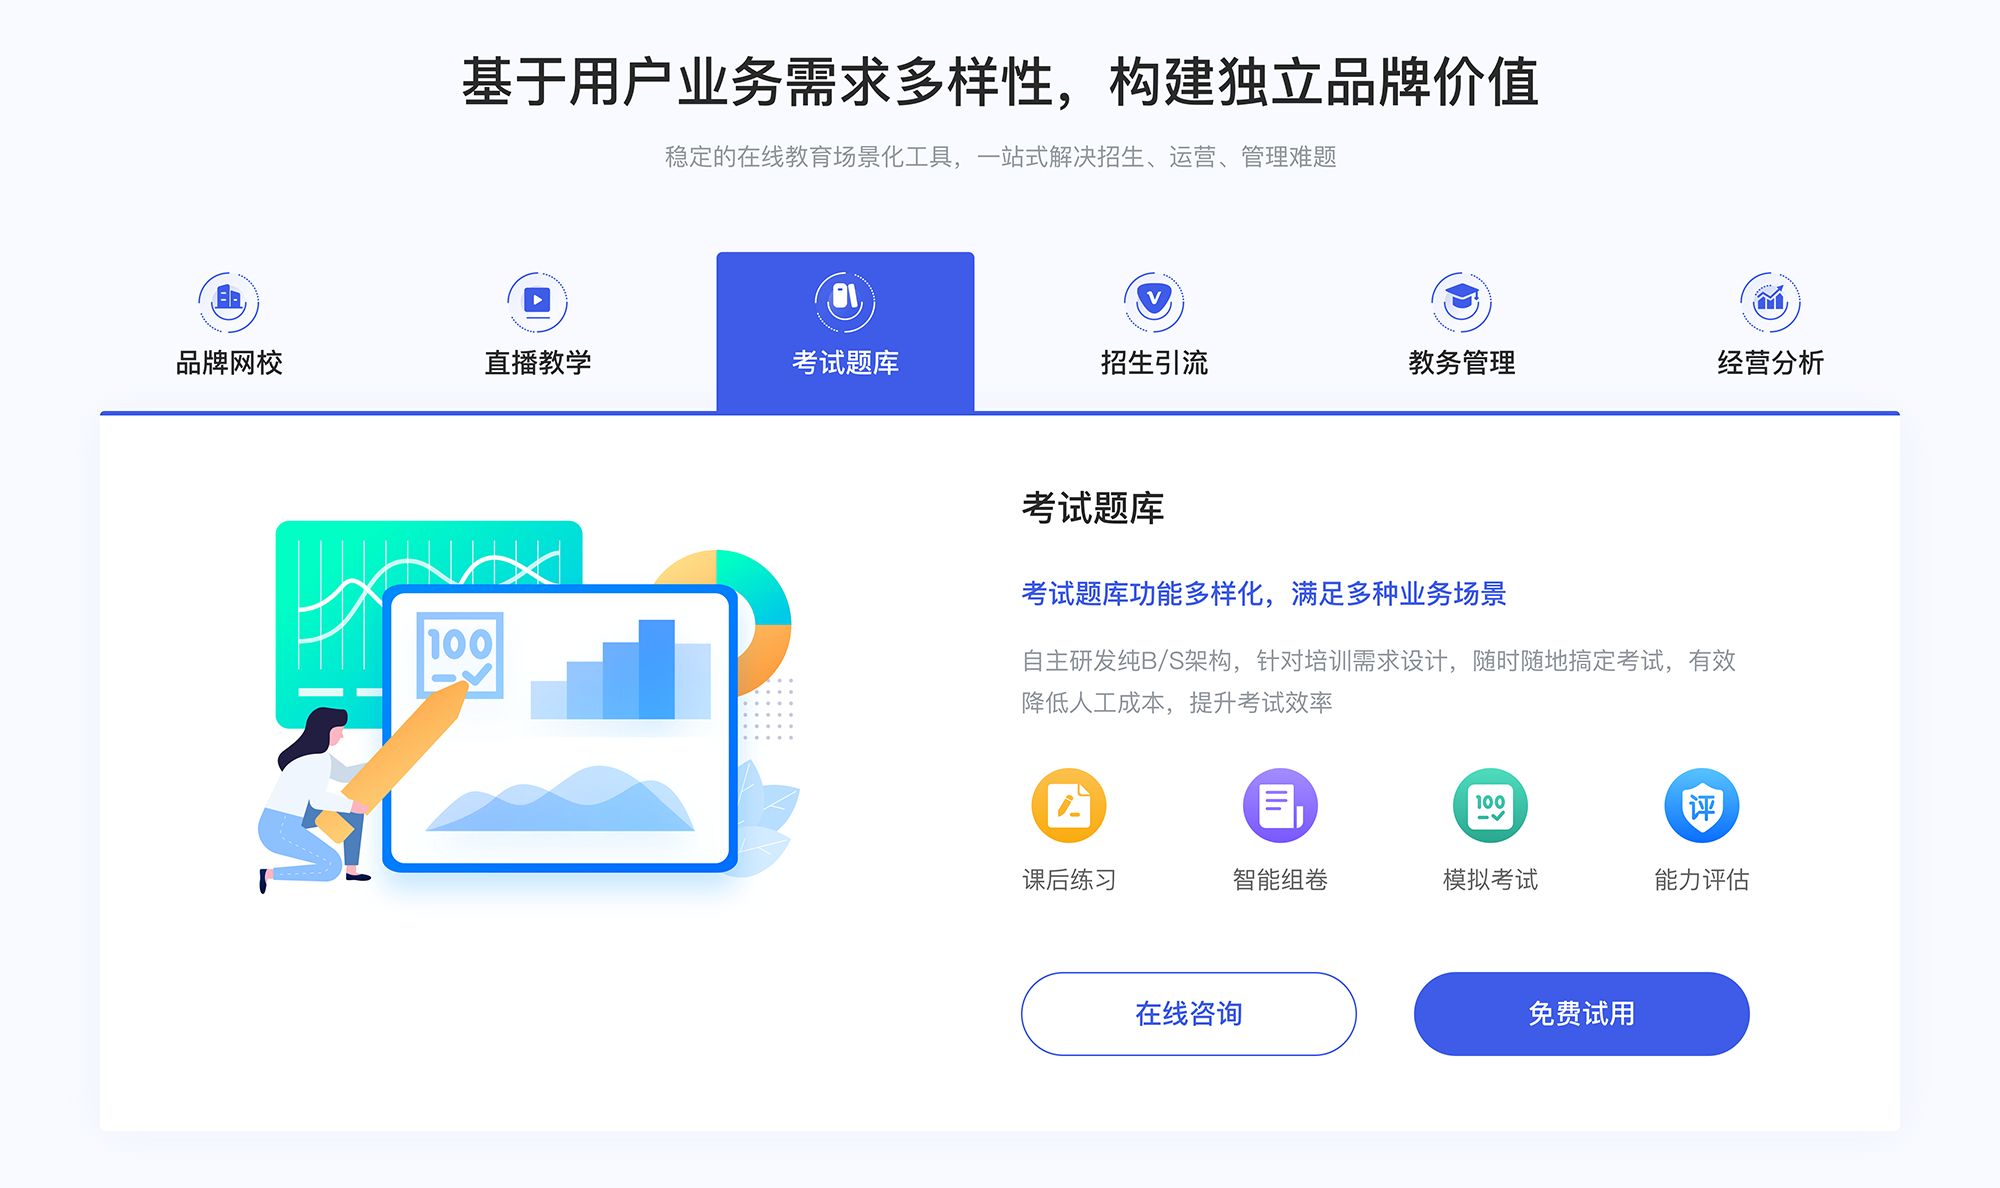Viewport: 2000px width, 1188px height.
Task: Open the 招生引流 section icon
Action: click(1147, 298)
